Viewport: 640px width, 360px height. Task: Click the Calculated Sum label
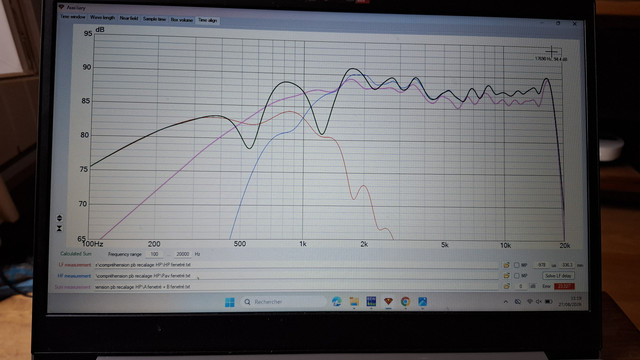point(76,253)
